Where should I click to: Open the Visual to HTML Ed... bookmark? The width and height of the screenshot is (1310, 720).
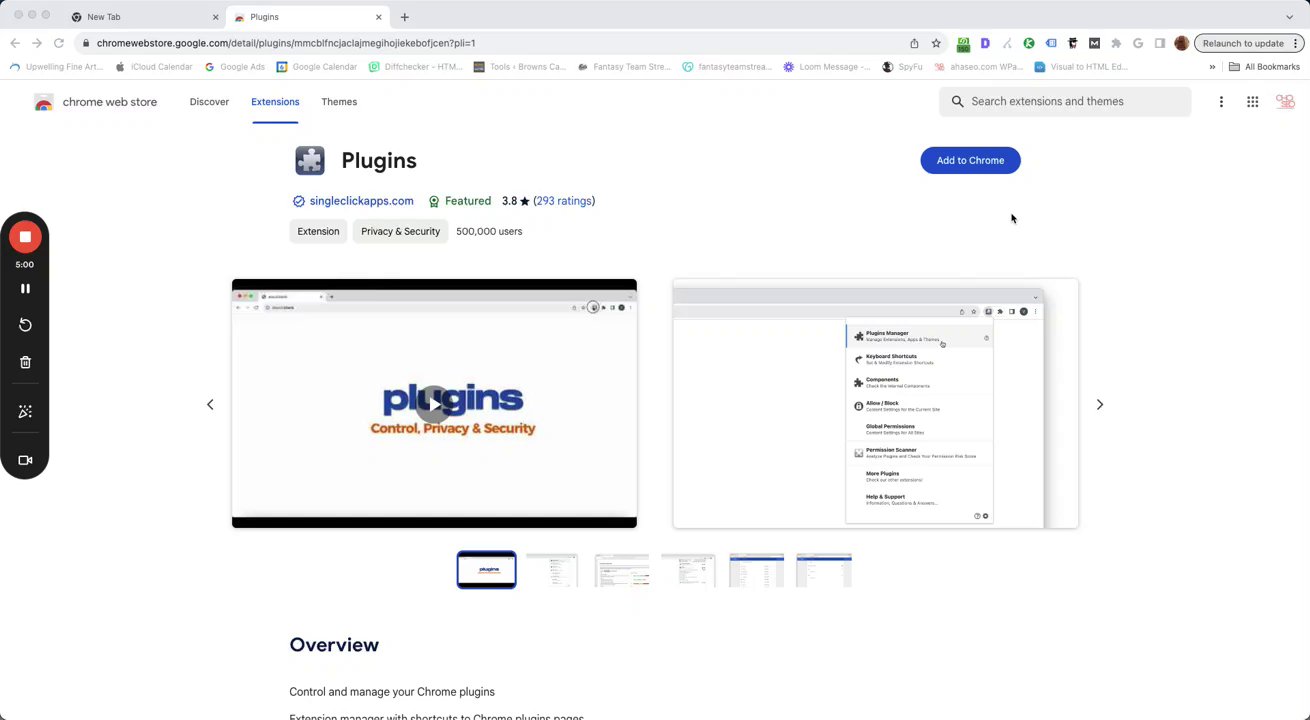[1081, 67]
